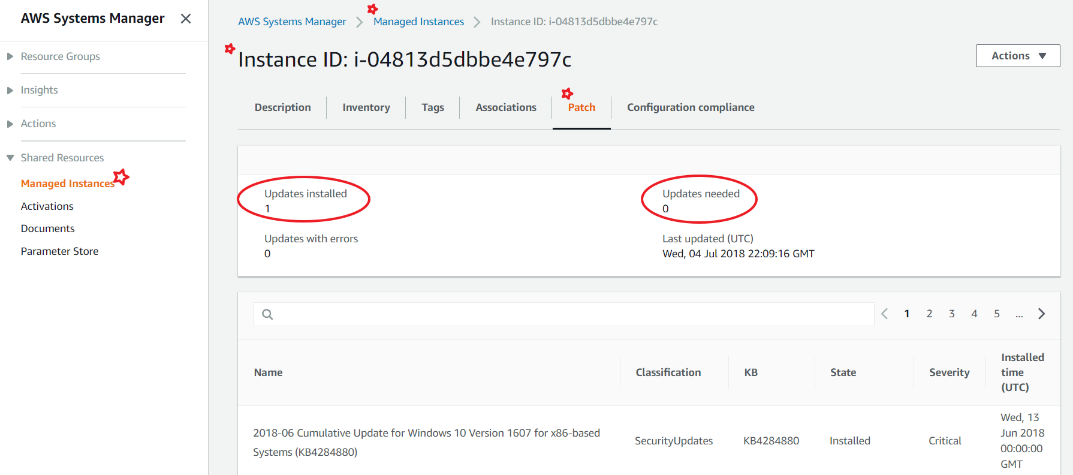Sort by the Name column header

pos(268,372)
